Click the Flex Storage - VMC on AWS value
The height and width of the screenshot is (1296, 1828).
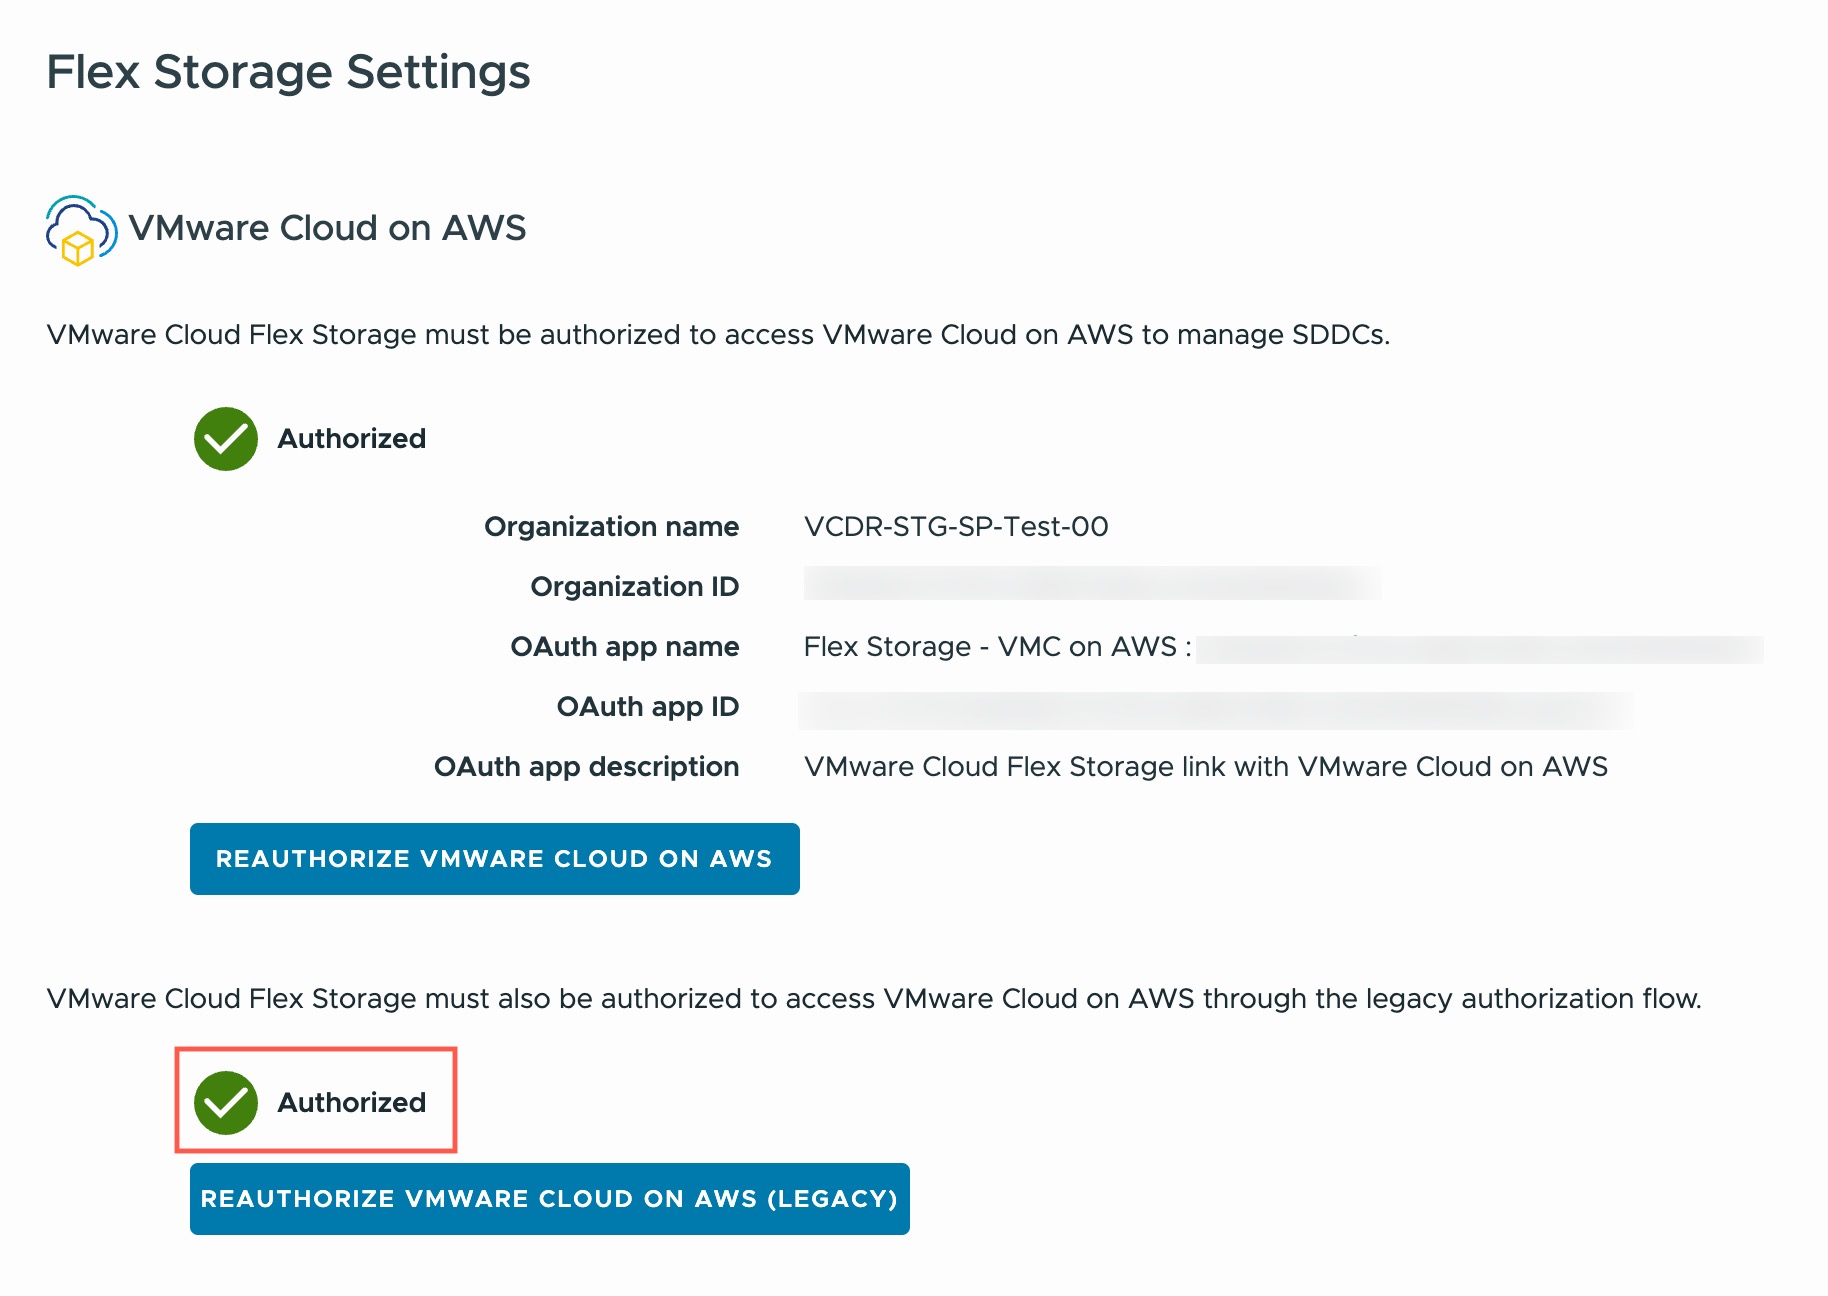[x=997, y=647]
